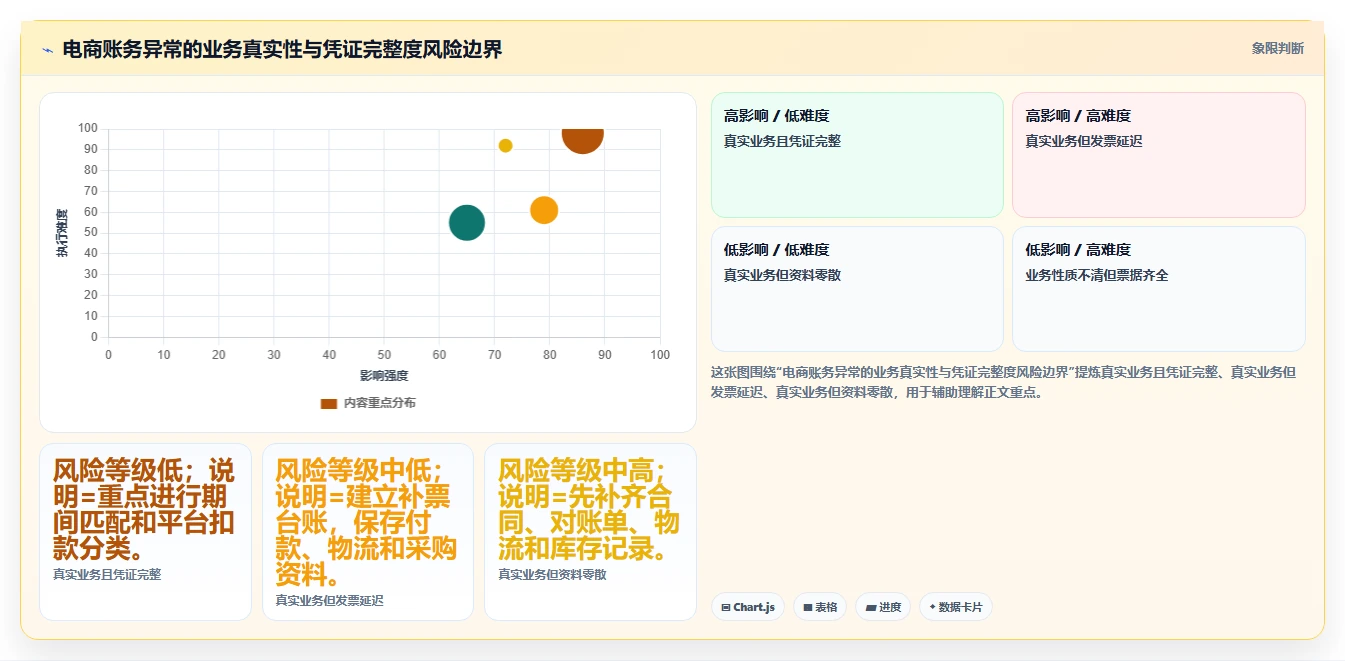Screen dimensions: 1345x661
Task: Click the teal bubble in chart
Action: coord(467,222)
